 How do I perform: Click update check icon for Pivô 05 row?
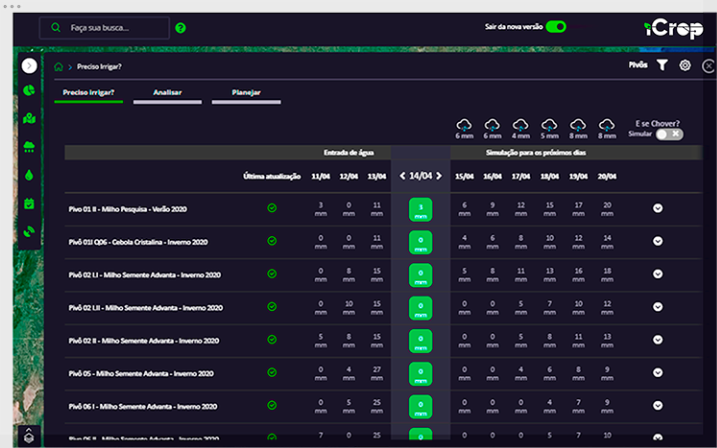coord(272,373)
